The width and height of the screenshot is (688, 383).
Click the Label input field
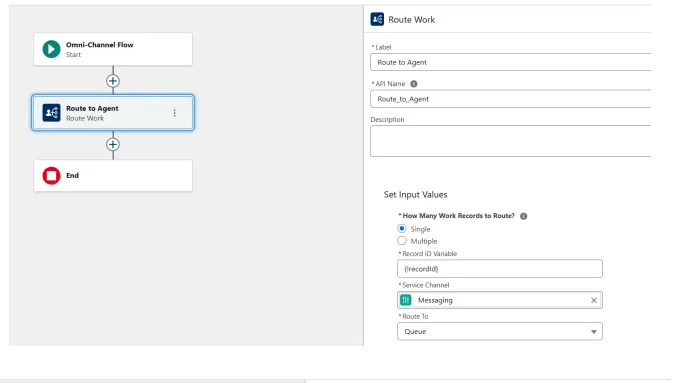[x=511, y=62]
